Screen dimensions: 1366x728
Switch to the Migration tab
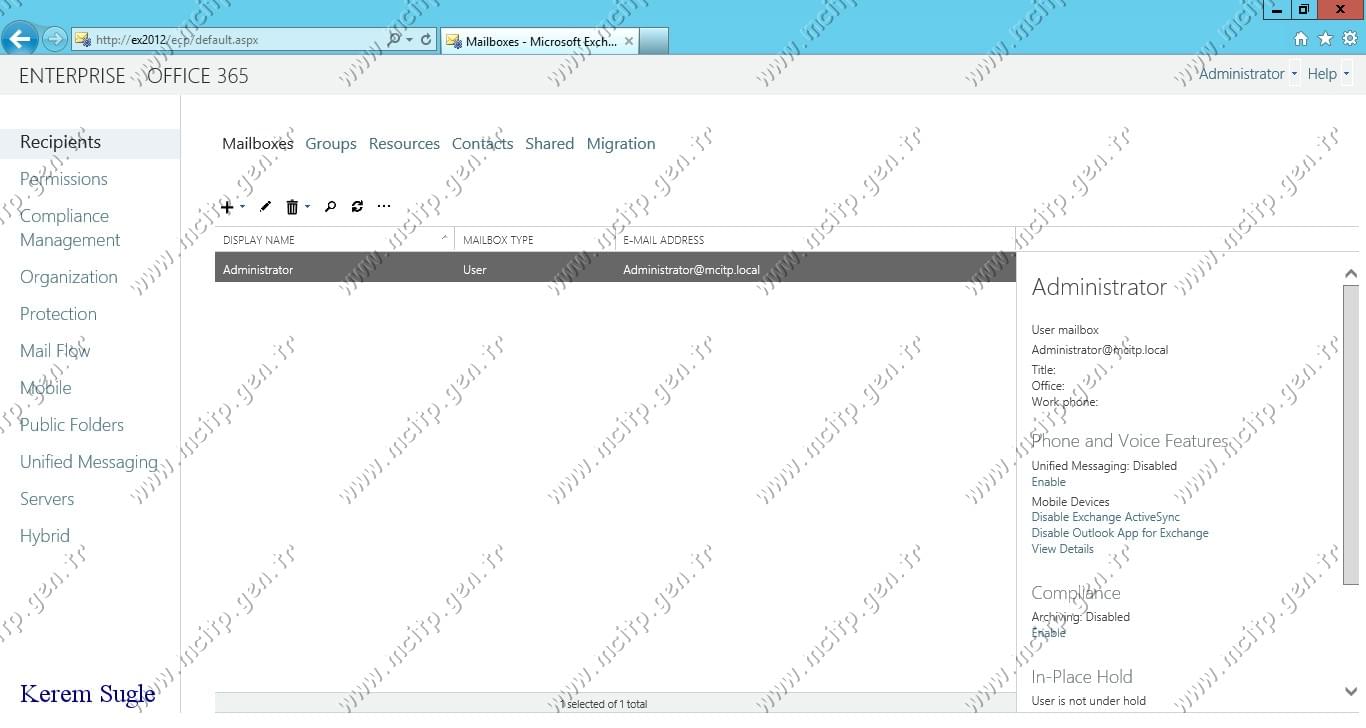[x=621, y=144]
